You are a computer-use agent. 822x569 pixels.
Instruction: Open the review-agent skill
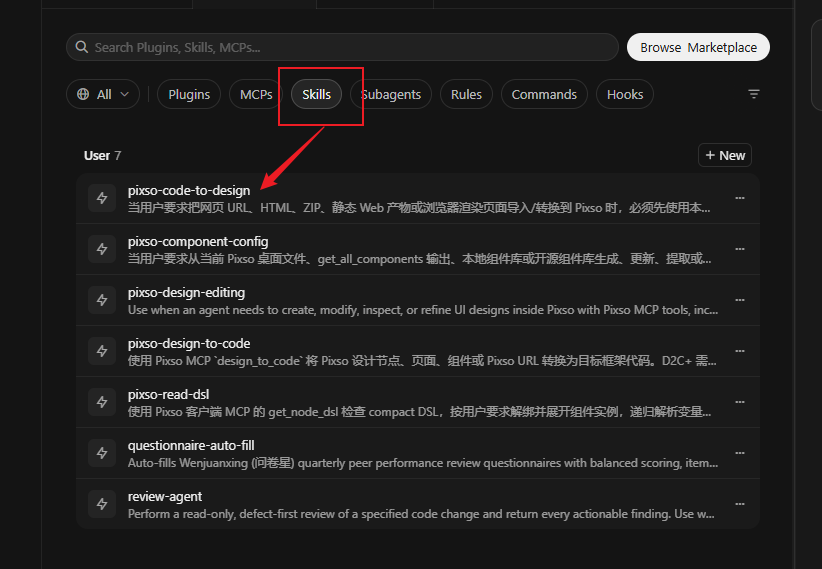pyautogui.click(x=418, y=504)
